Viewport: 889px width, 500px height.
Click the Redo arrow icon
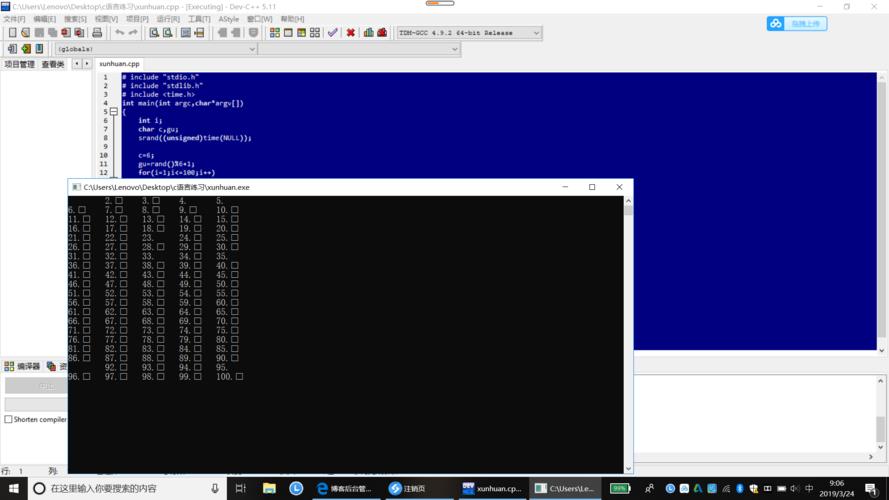(x=132, y=33)
